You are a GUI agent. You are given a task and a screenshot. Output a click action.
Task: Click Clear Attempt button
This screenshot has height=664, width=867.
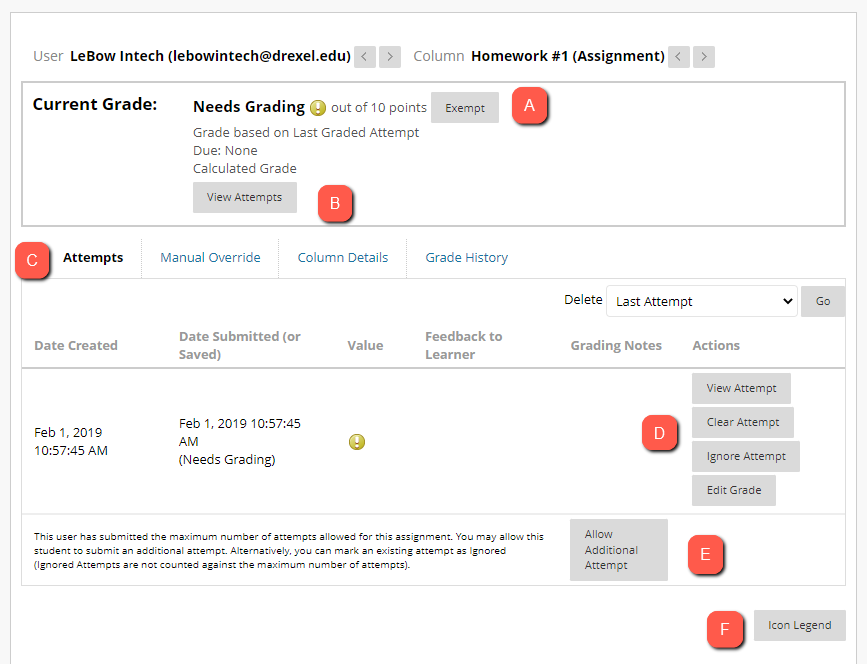[743, 422]
